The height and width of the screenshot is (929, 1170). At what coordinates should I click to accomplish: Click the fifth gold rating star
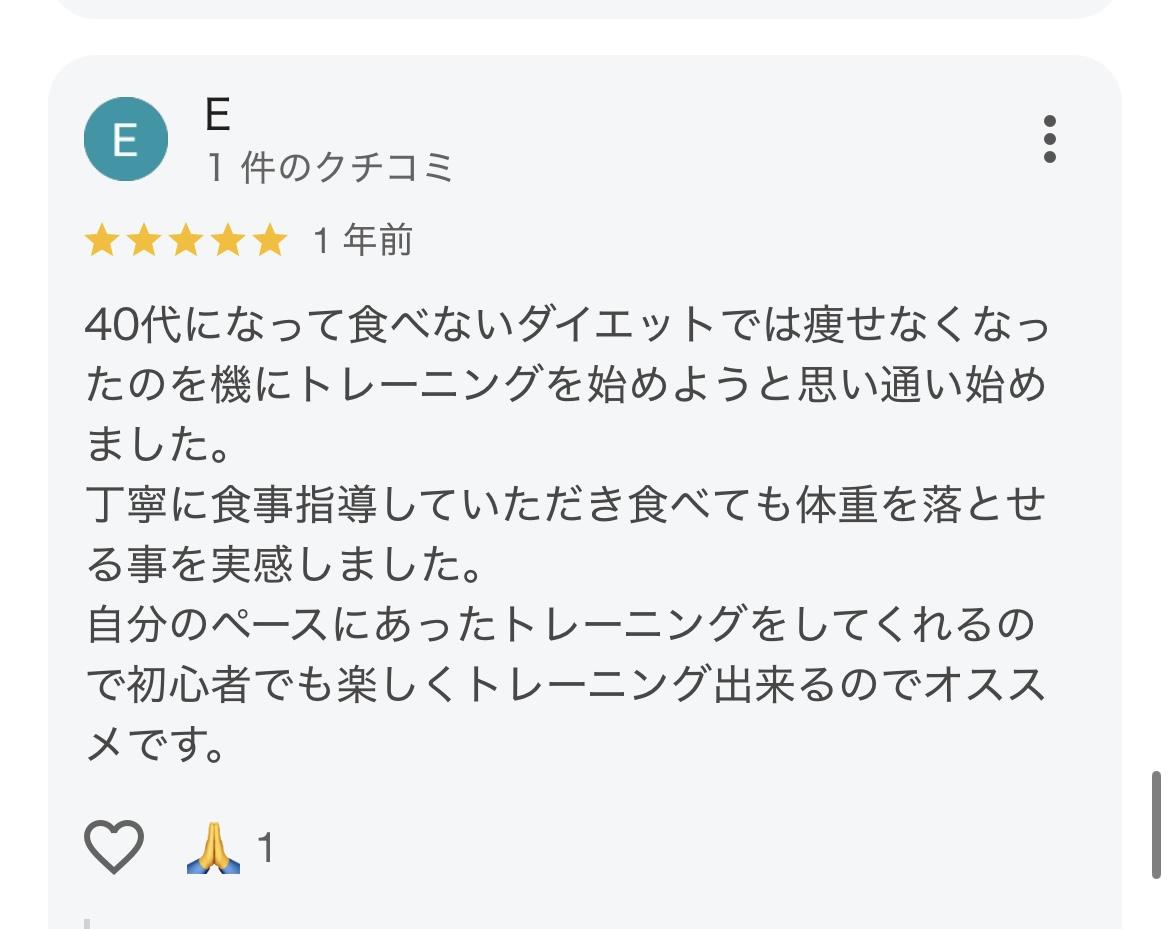[x=270, y=241]
